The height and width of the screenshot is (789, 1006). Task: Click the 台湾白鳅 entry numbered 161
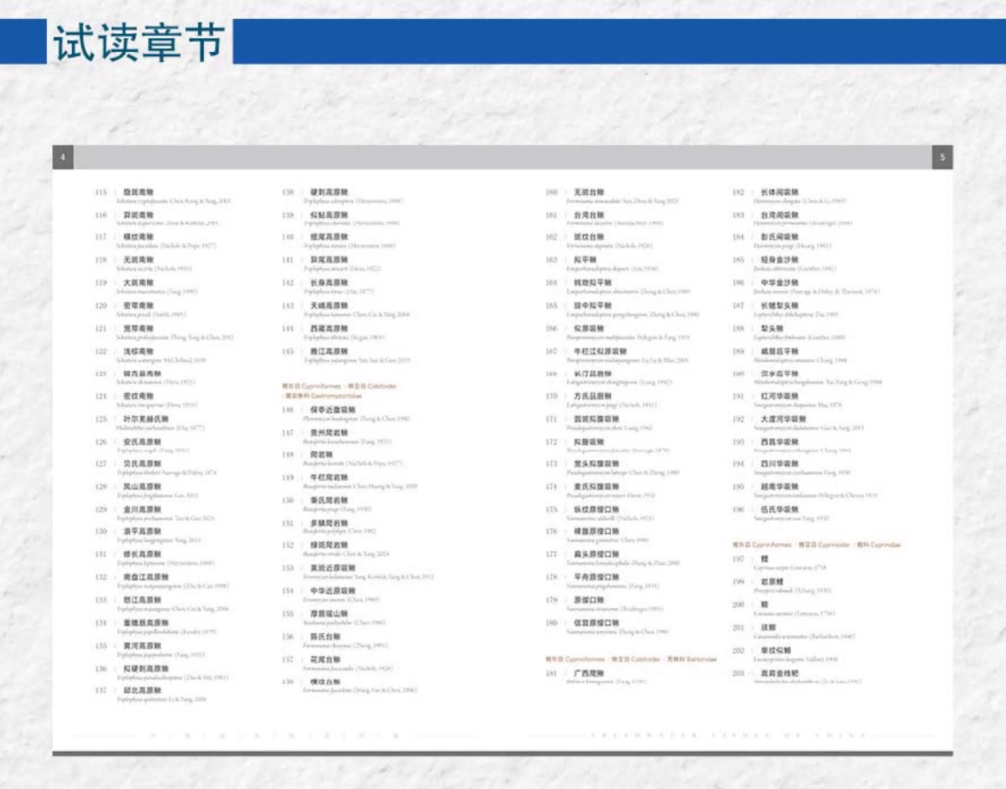[590, 214]
